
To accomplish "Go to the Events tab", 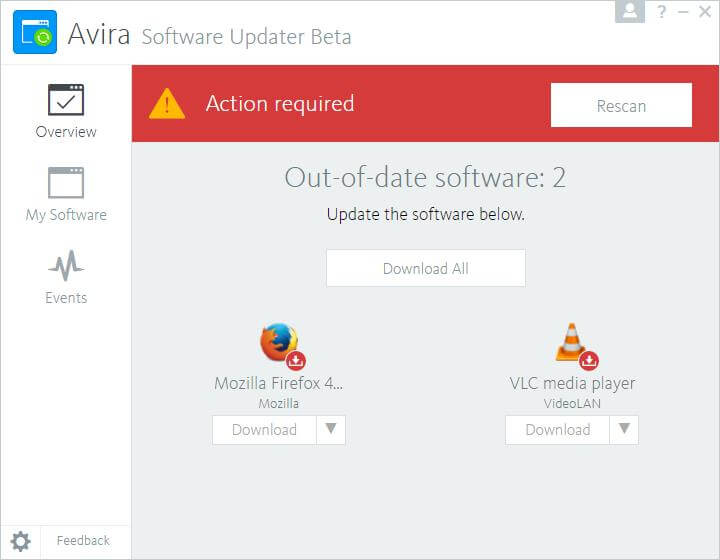I will point(66,277).
